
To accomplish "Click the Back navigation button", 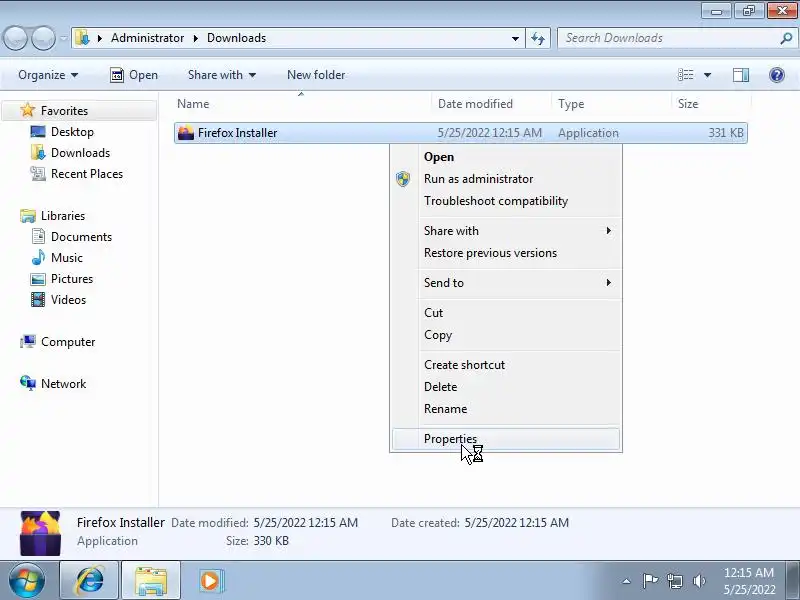I will click(15, 38).
